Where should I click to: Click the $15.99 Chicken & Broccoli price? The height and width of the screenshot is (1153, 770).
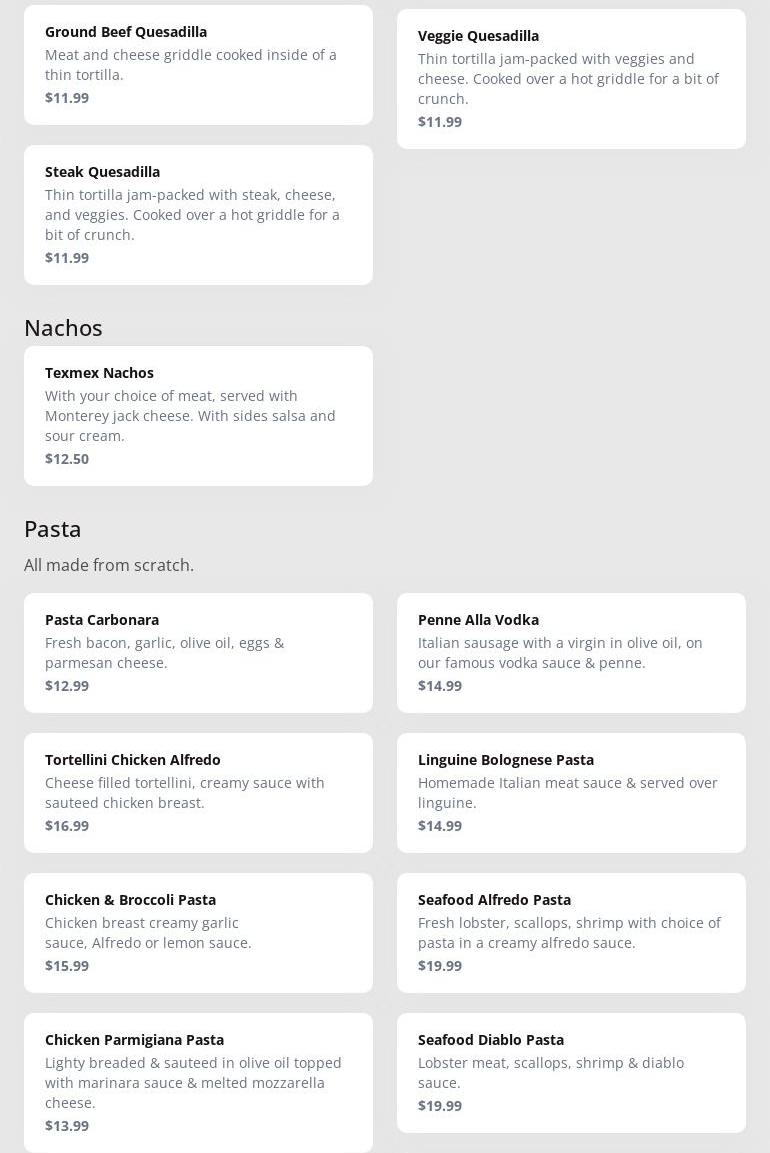click(x=67, y=966)
